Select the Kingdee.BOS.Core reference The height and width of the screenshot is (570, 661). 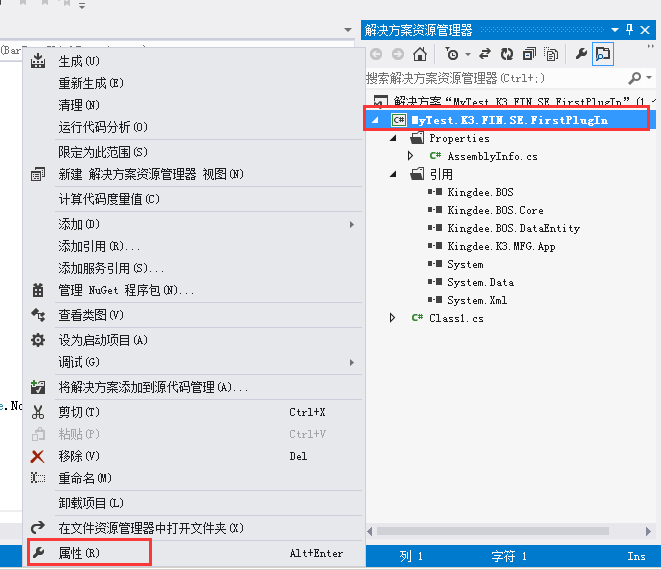[x=495, y=210]
